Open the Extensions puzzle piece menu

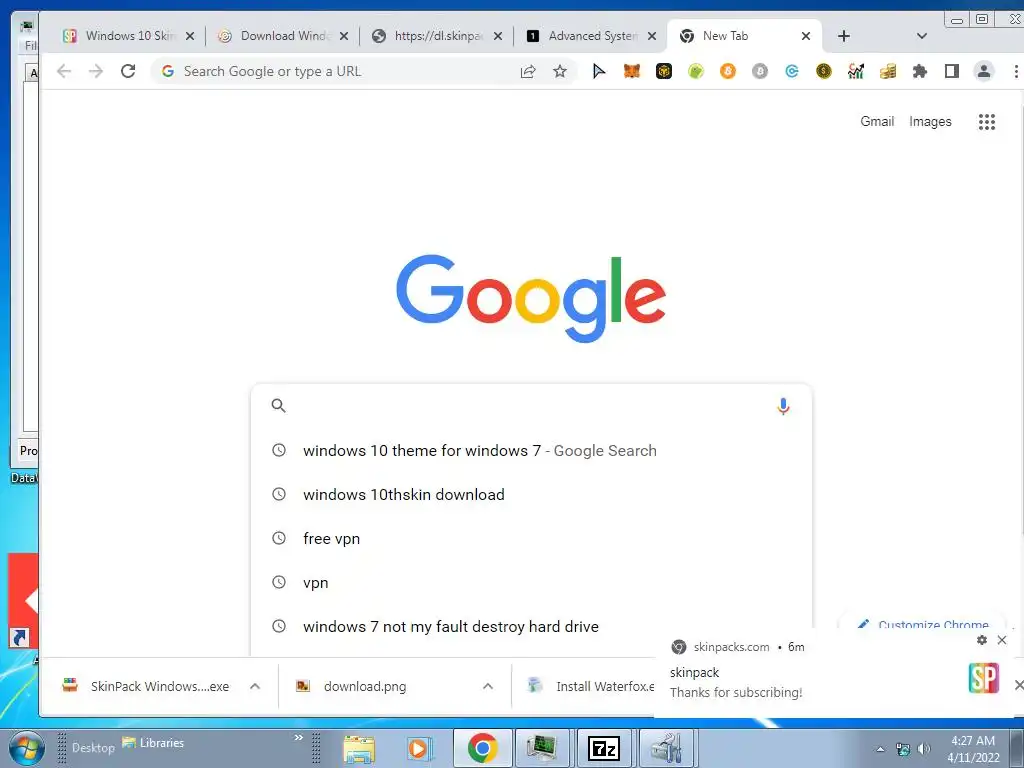[920, 71]
